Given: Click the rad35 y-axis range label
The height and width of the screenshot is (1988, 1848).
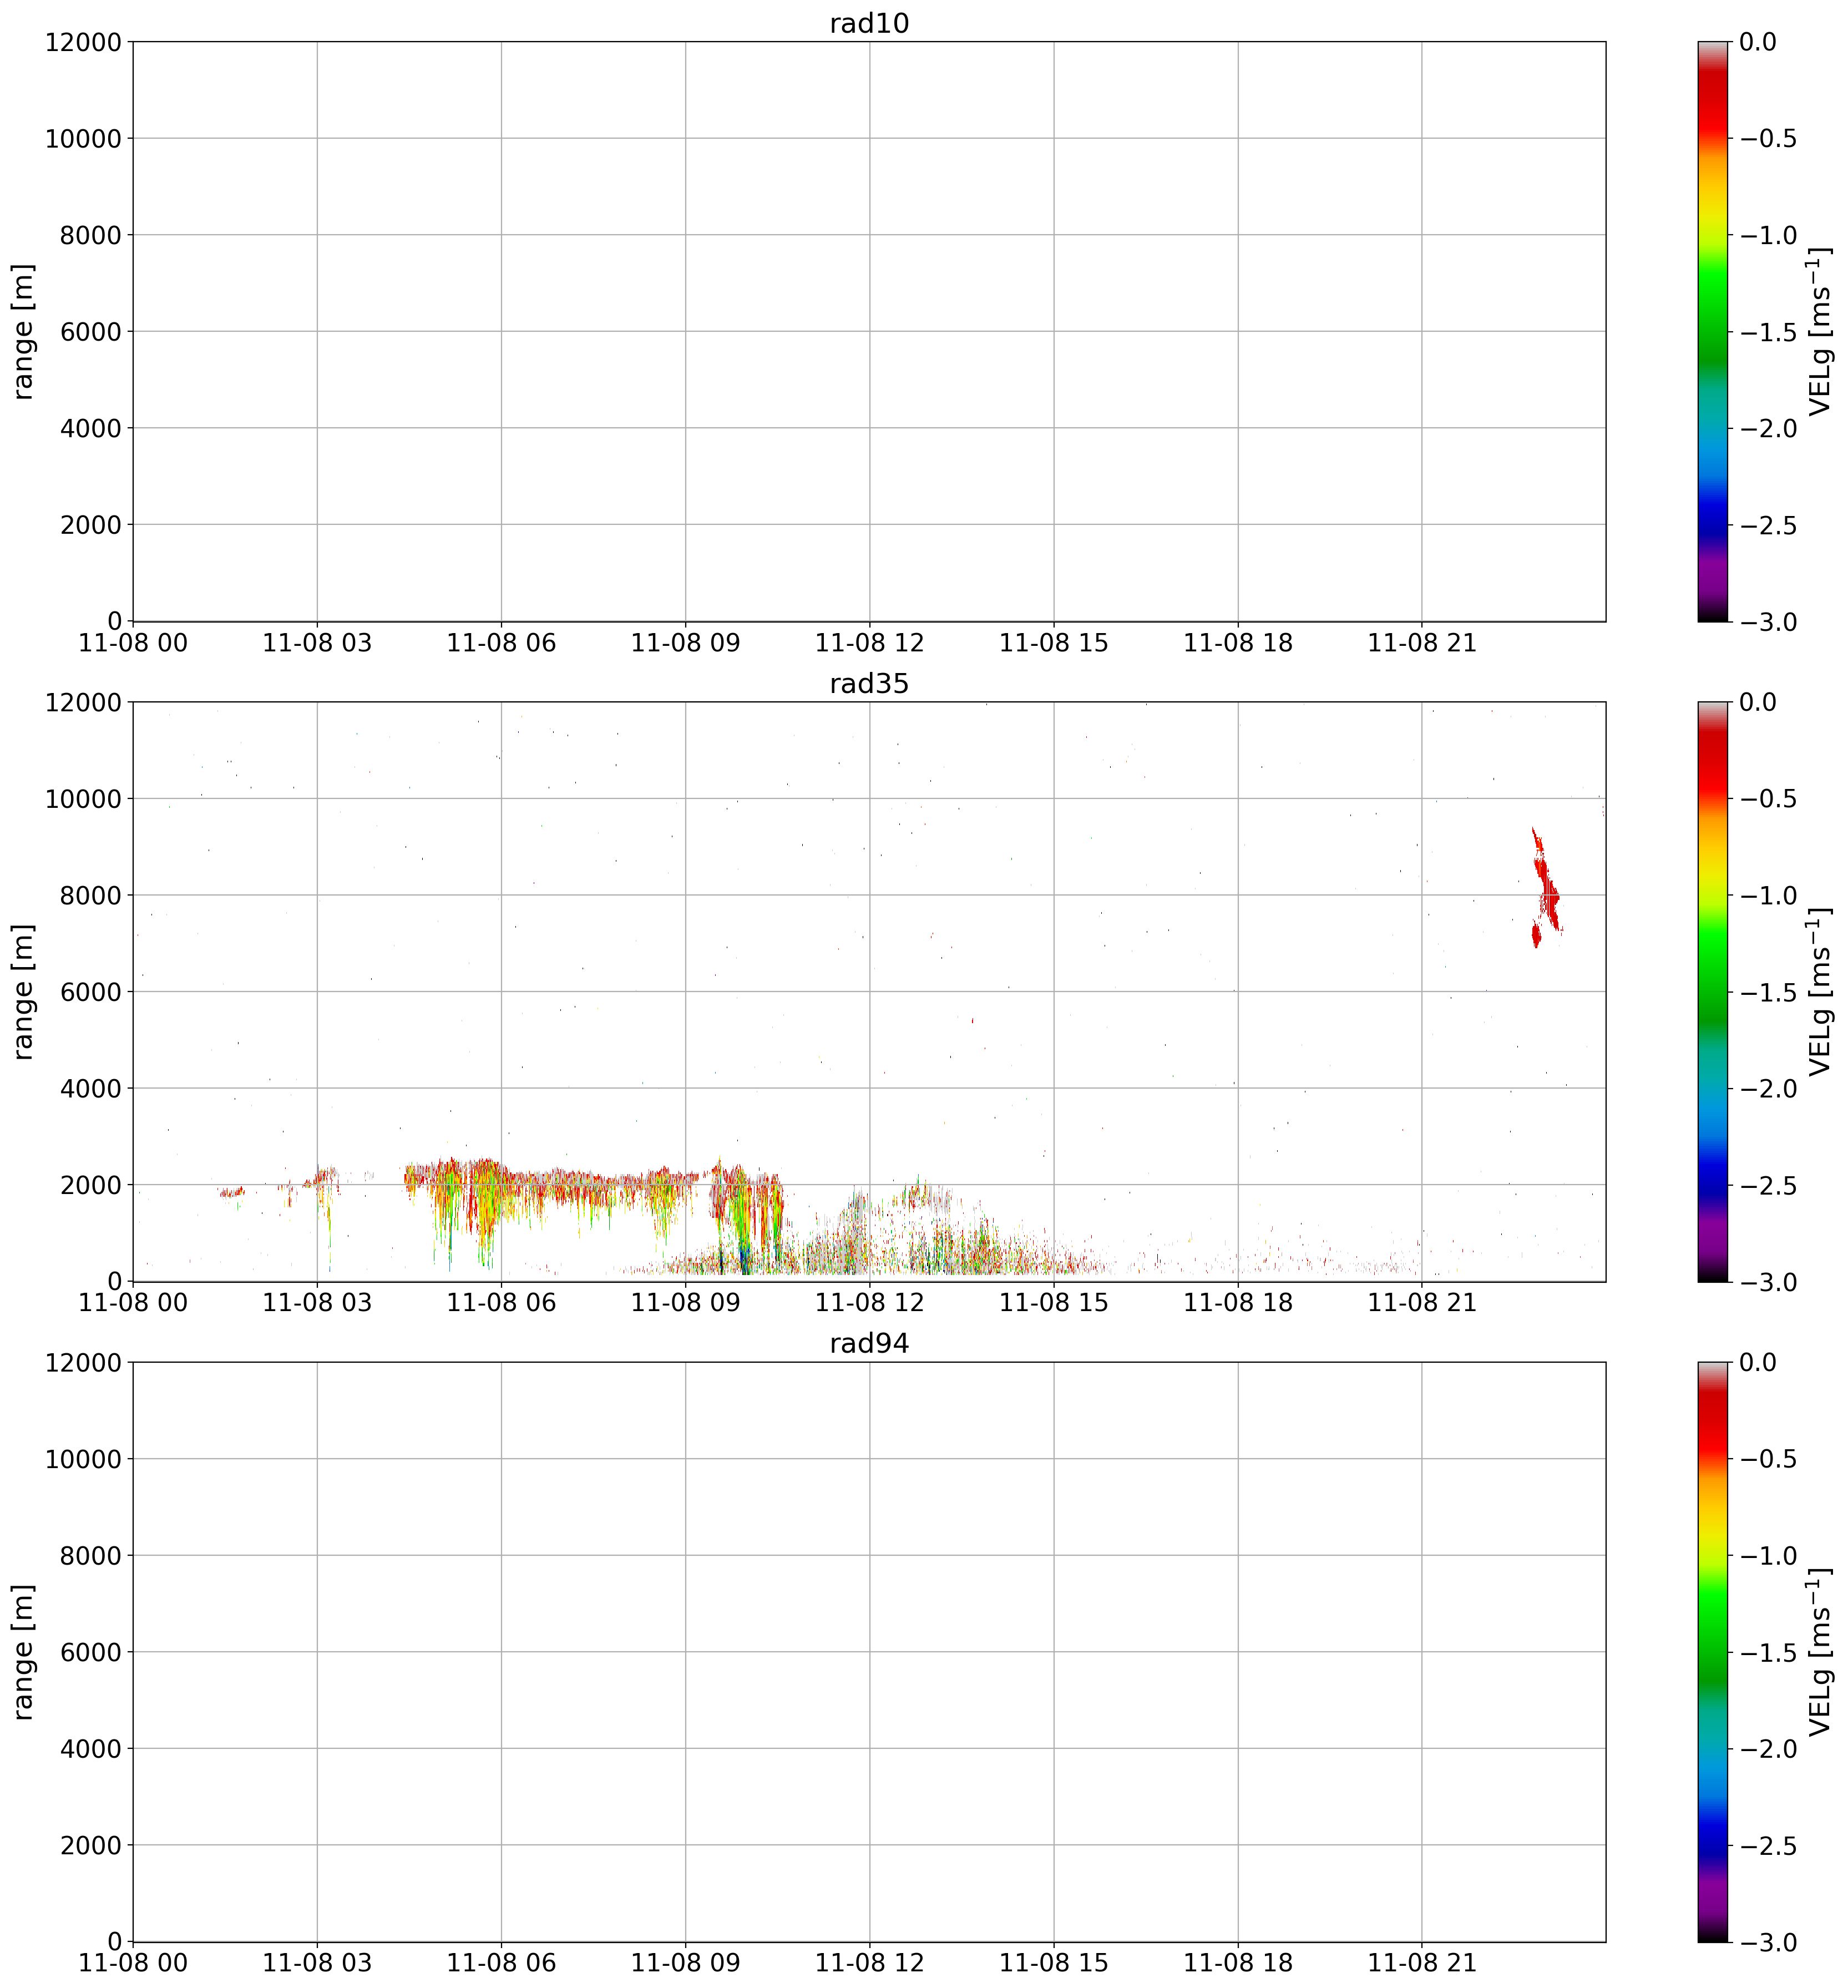Looking at the screenshot, I should click(24, 991).
